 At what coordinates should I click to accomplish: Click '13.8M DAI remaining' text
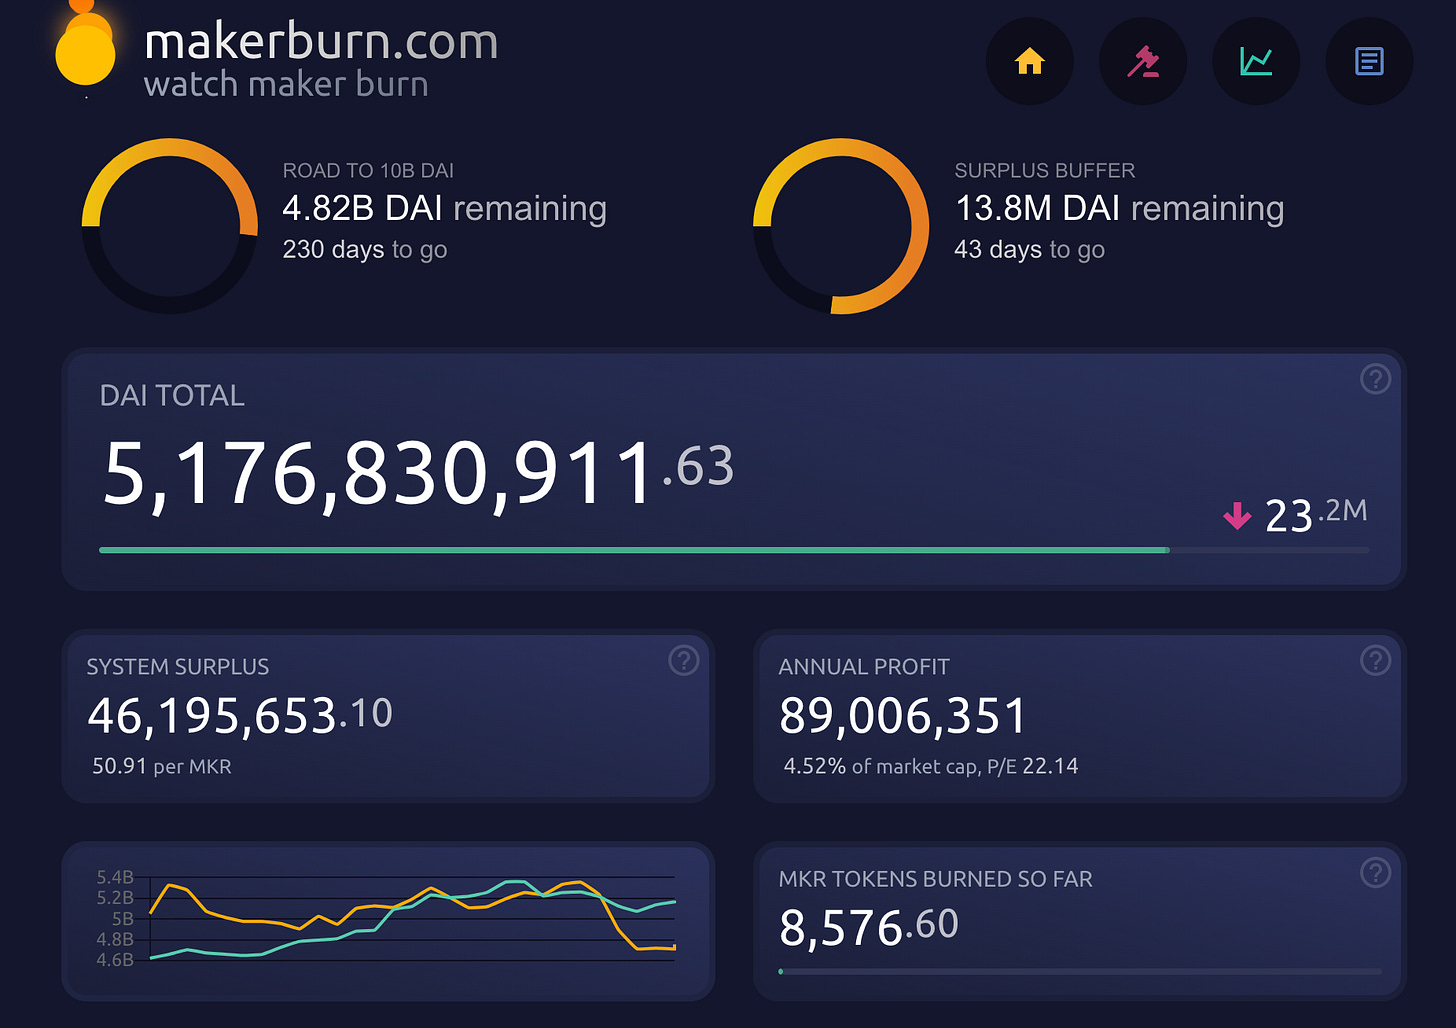click(x=1119, y=208)
